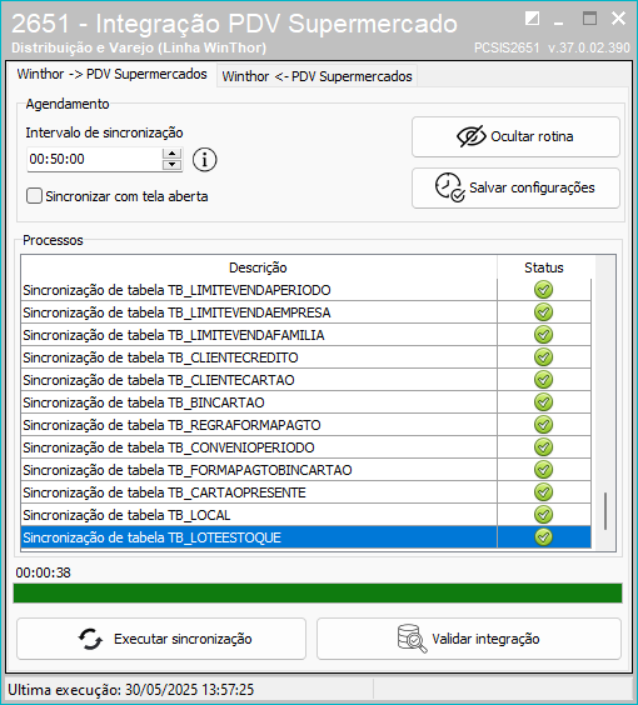The width and height of the screenshot is (638, 705).
Task: Maximize the Integração PDV Supermercado window
Action: point(589,19)
